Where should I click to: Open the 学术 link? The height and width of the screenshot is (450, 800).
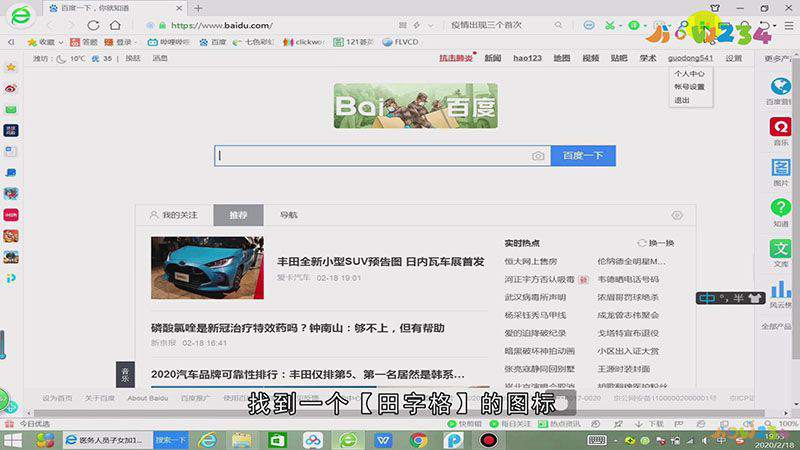(648, 58)
